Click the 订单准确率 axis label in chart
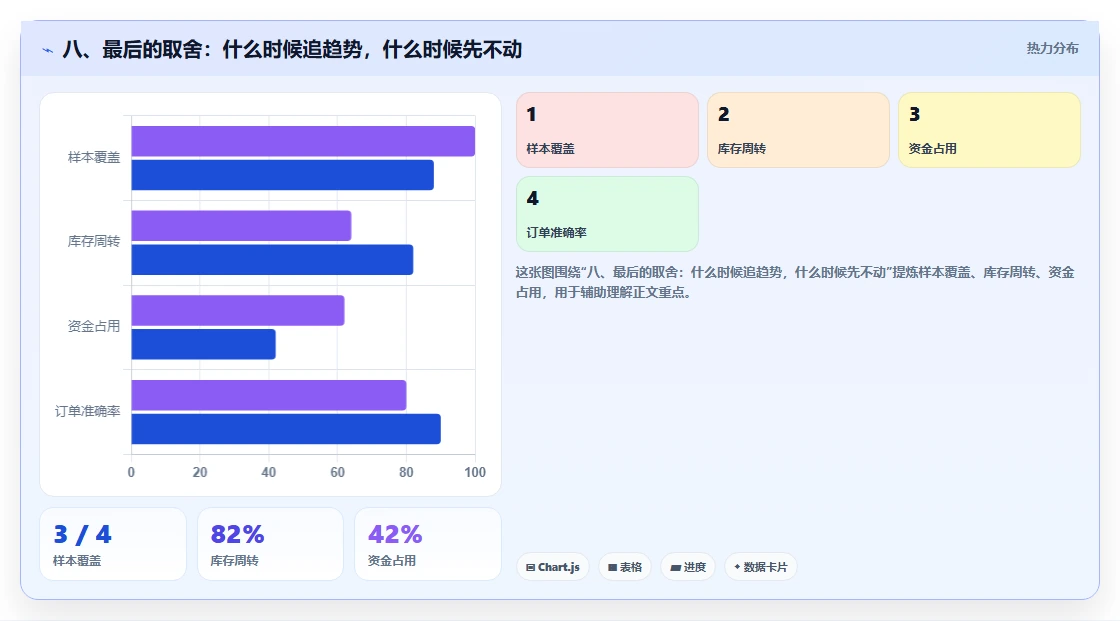 click(x=87, y=411)
